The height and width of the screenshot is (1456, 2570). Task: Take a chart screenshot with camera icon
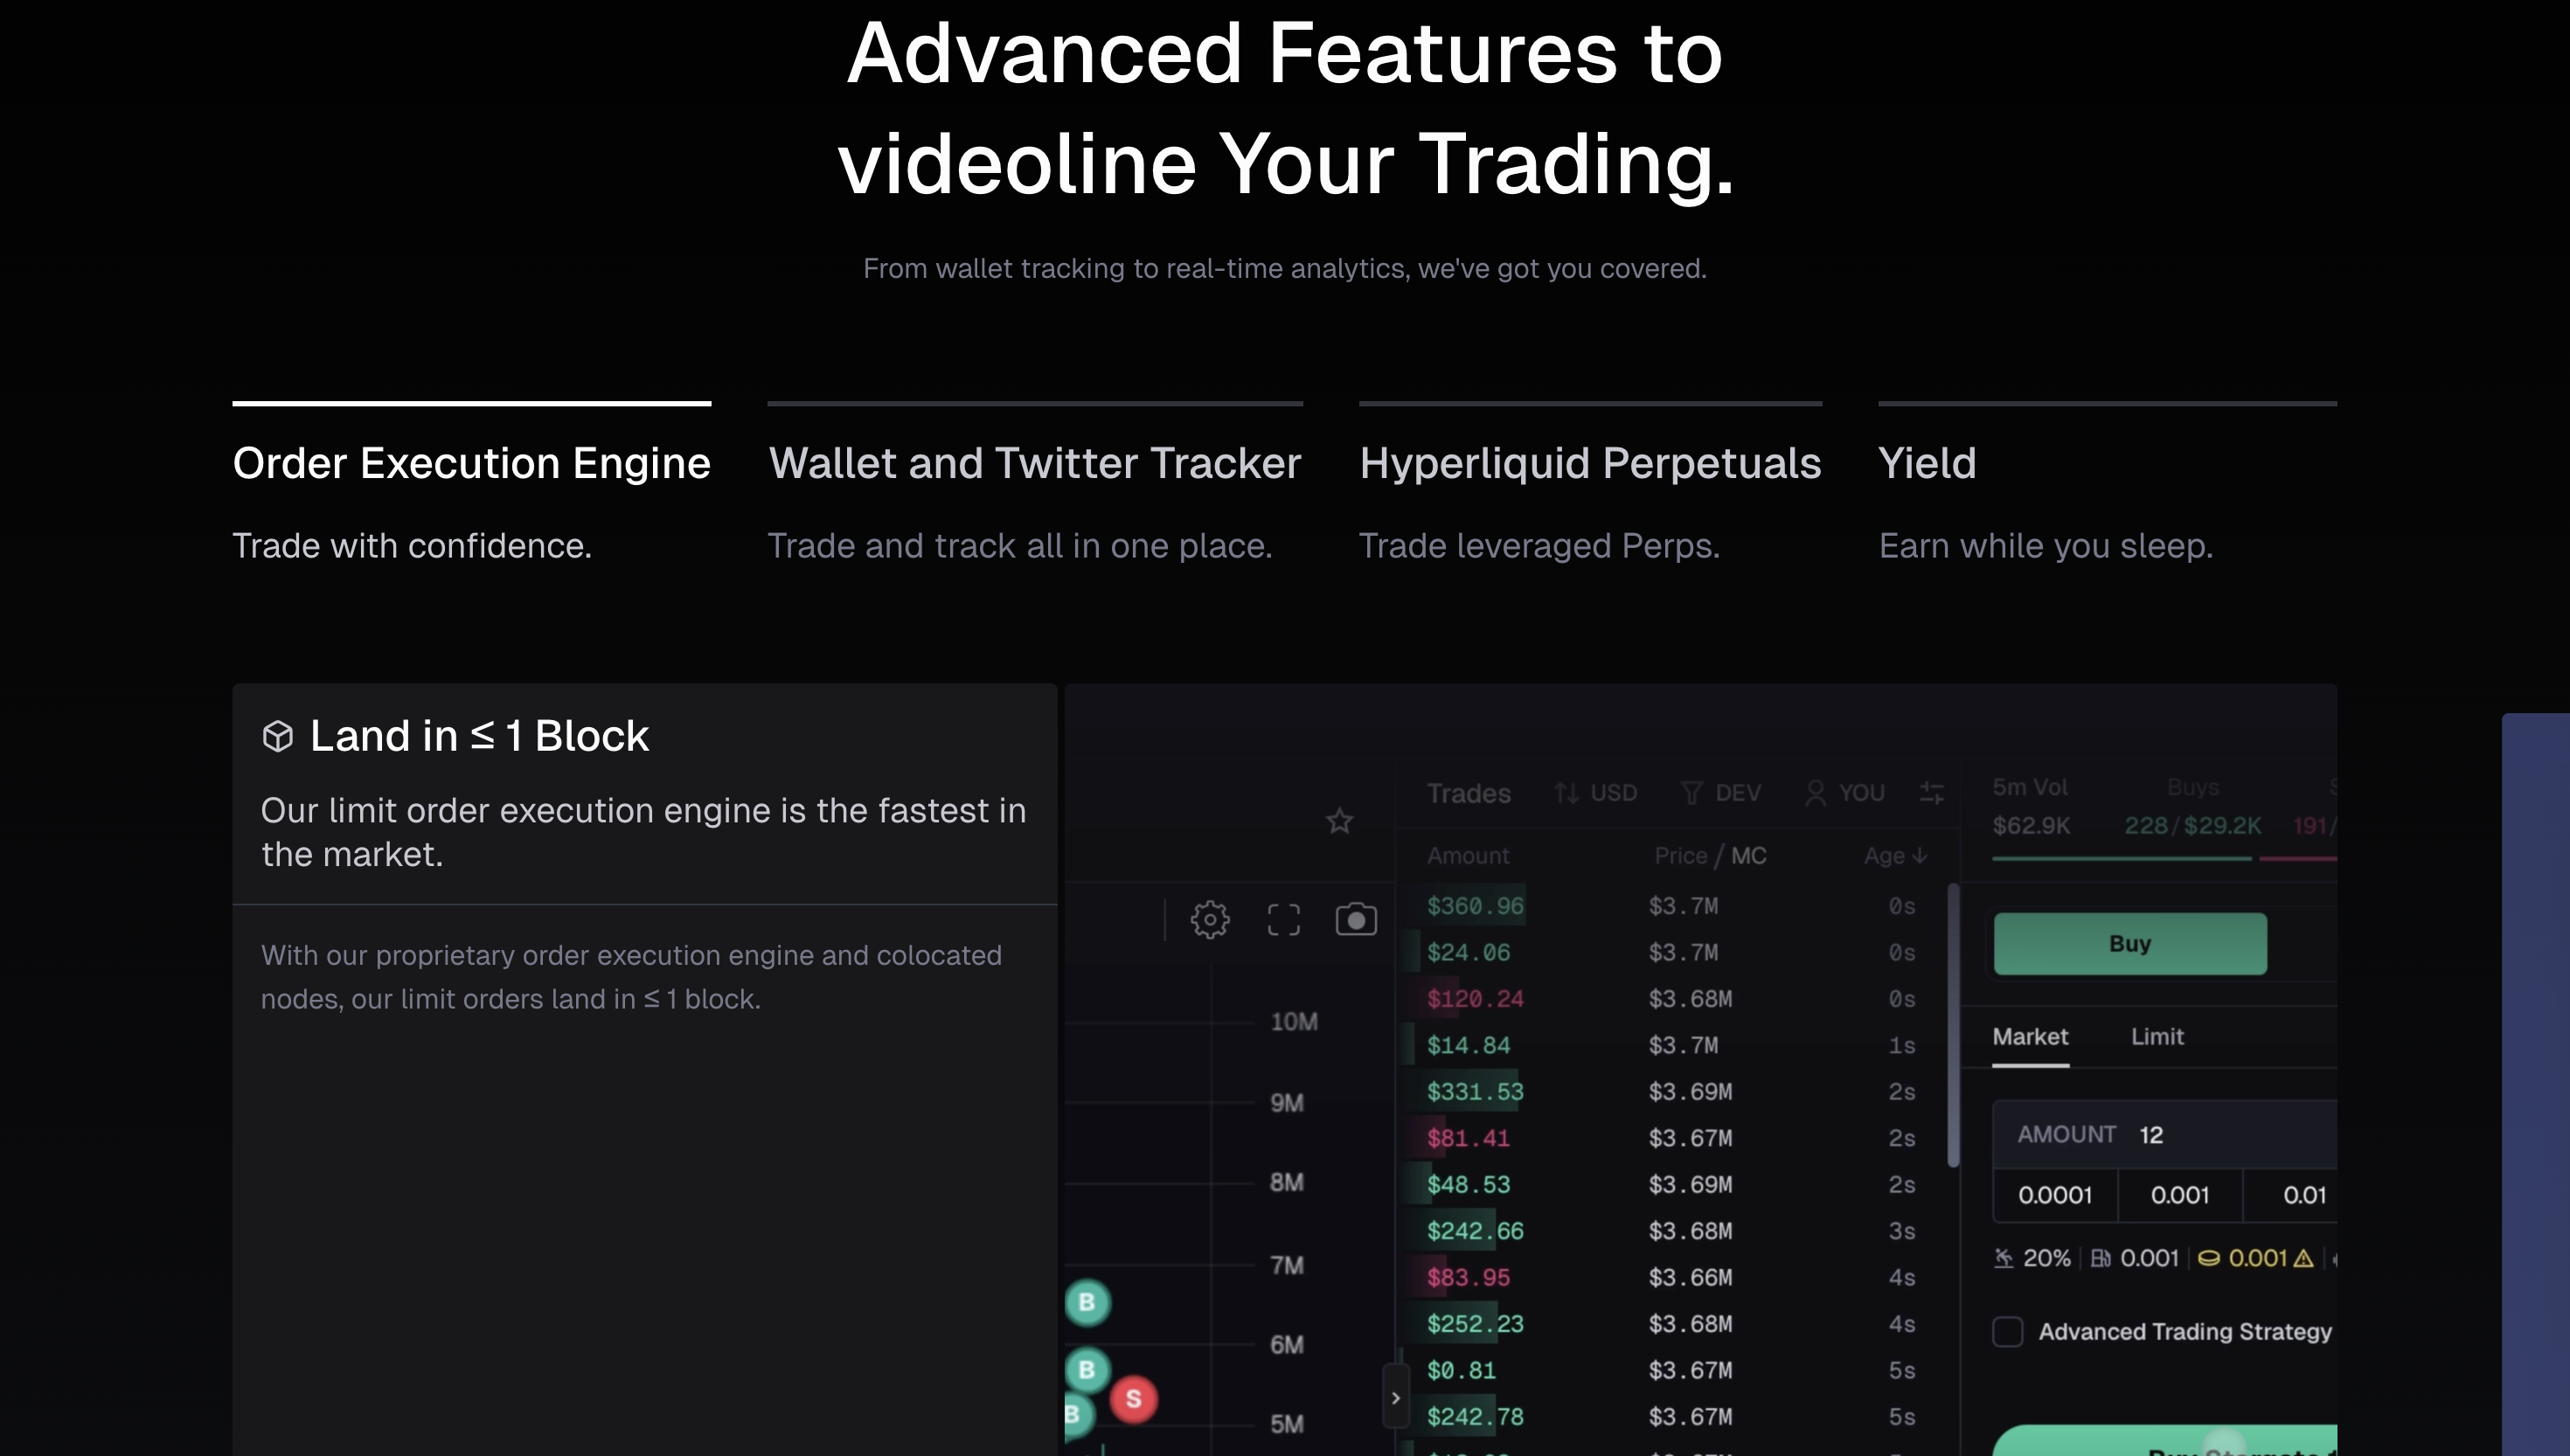tap(1356, 919)
